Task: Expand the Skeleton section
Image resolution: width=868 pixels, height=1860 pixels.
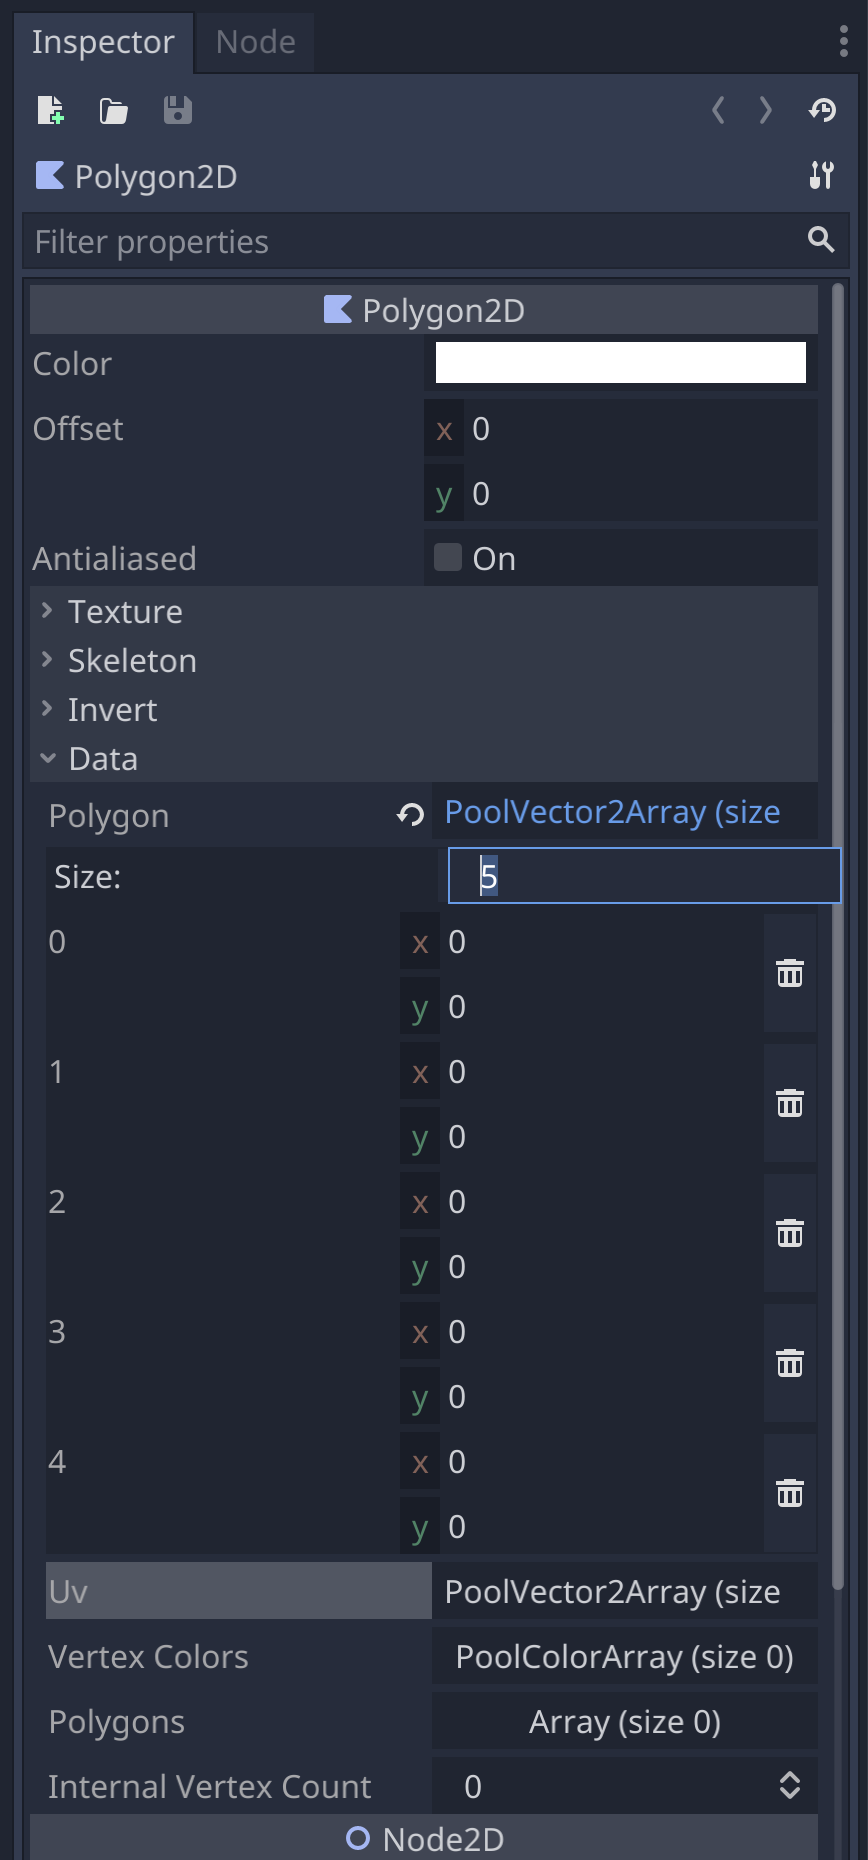Action: (x=132, y=660)
